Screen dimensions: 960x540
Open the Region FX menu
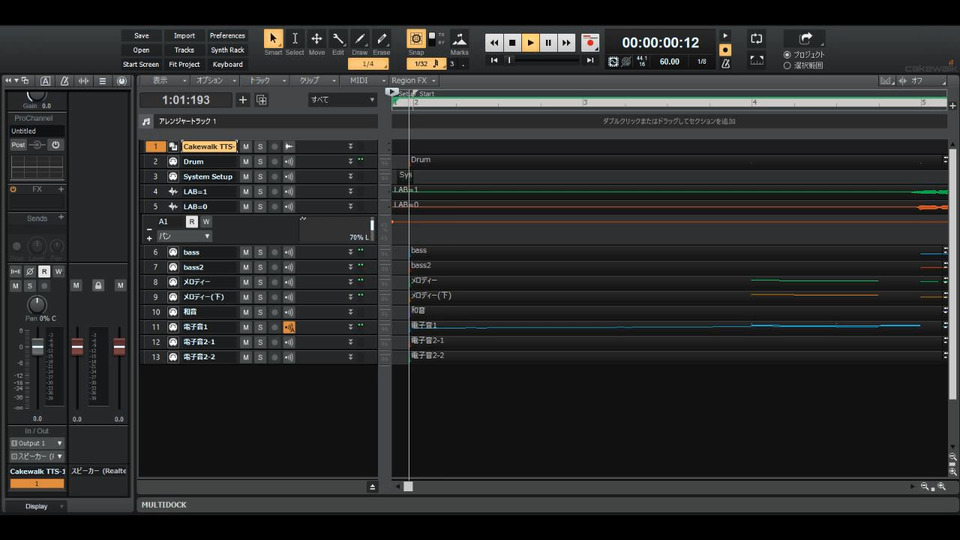click(409, 80)
